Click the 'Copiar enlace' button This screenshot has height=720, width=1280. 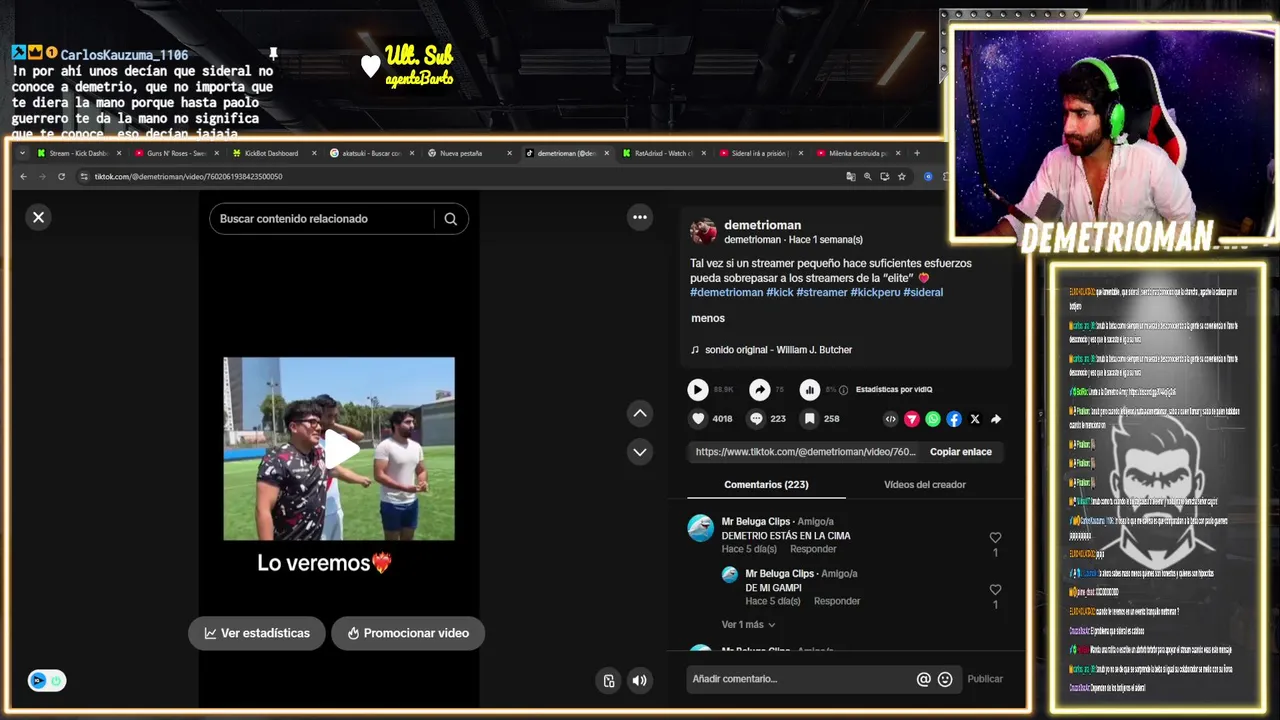(961, 452)
